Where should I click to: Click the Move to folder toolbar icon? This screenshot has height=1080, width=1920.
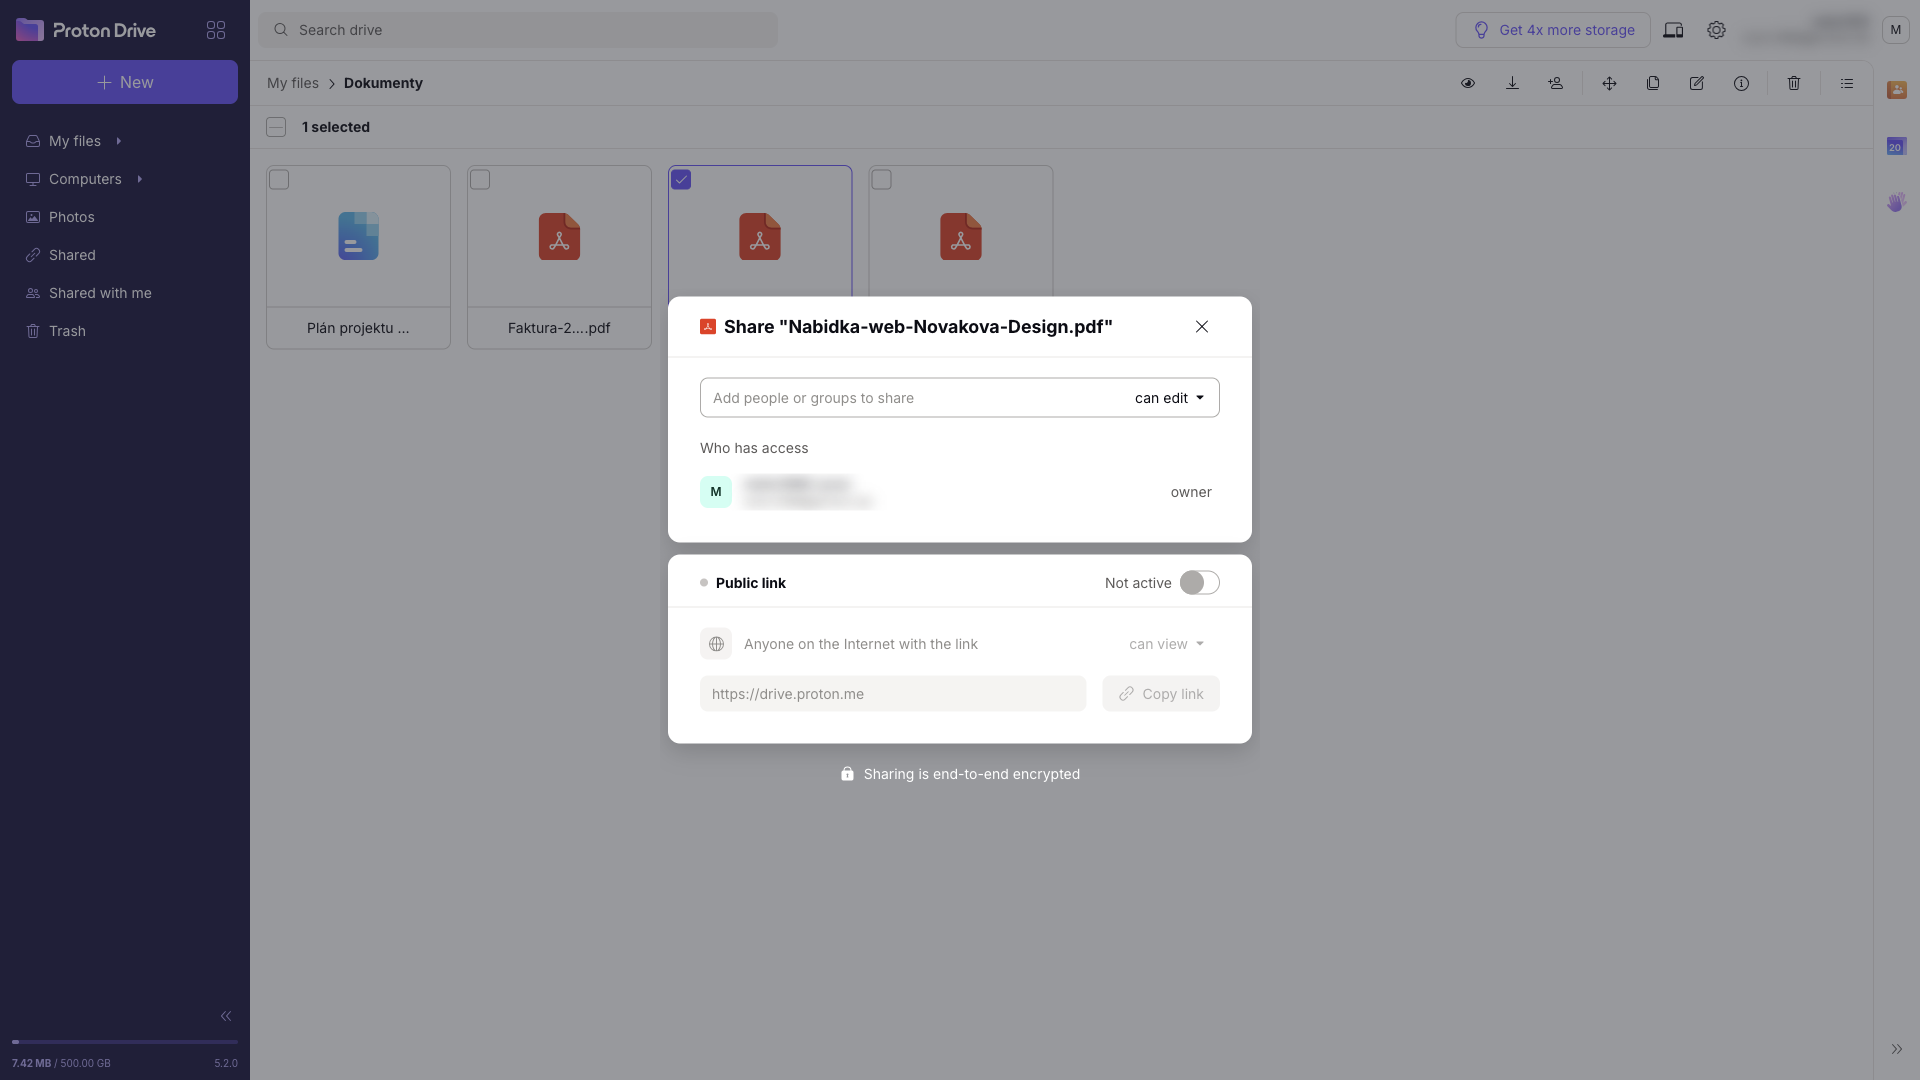(x=1609, y=84)
